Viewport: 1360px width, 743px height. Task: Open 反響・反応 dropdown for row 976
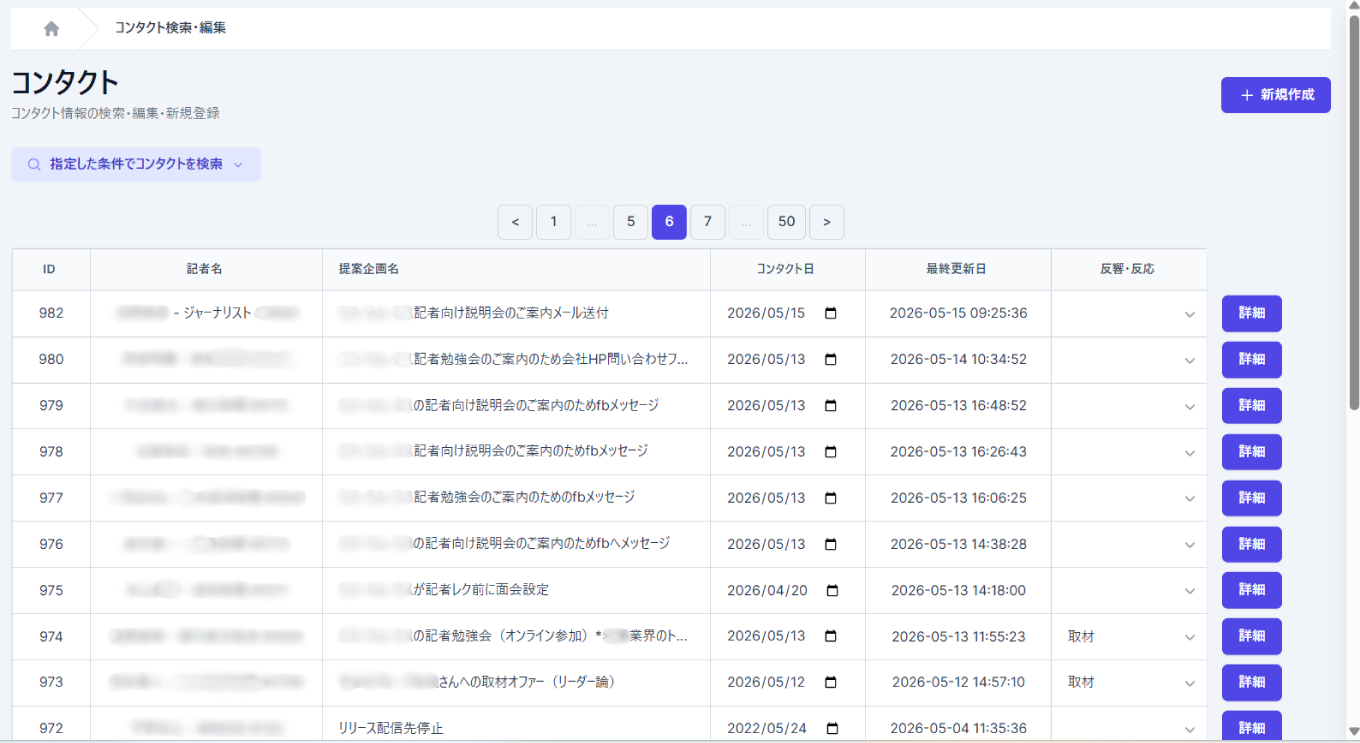1129,544
